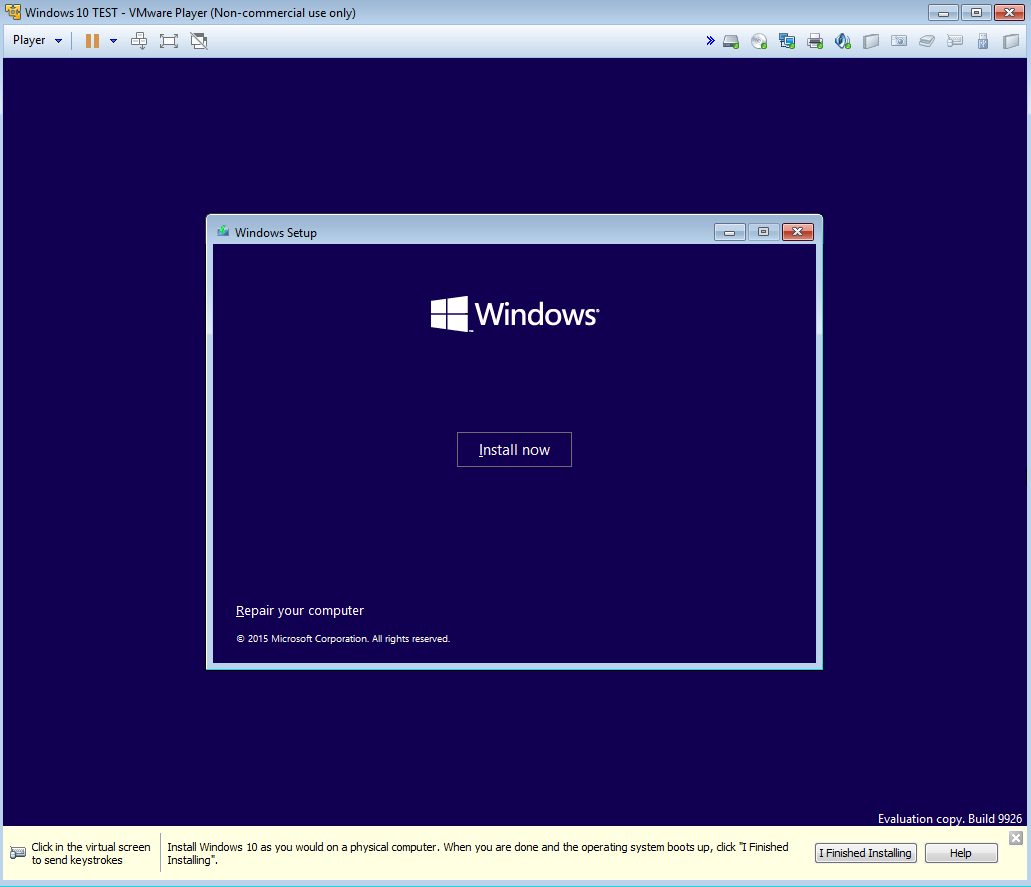The image size is (1031, 887).
Task: Click the I Finished Installing button
Action: (865, 853)
